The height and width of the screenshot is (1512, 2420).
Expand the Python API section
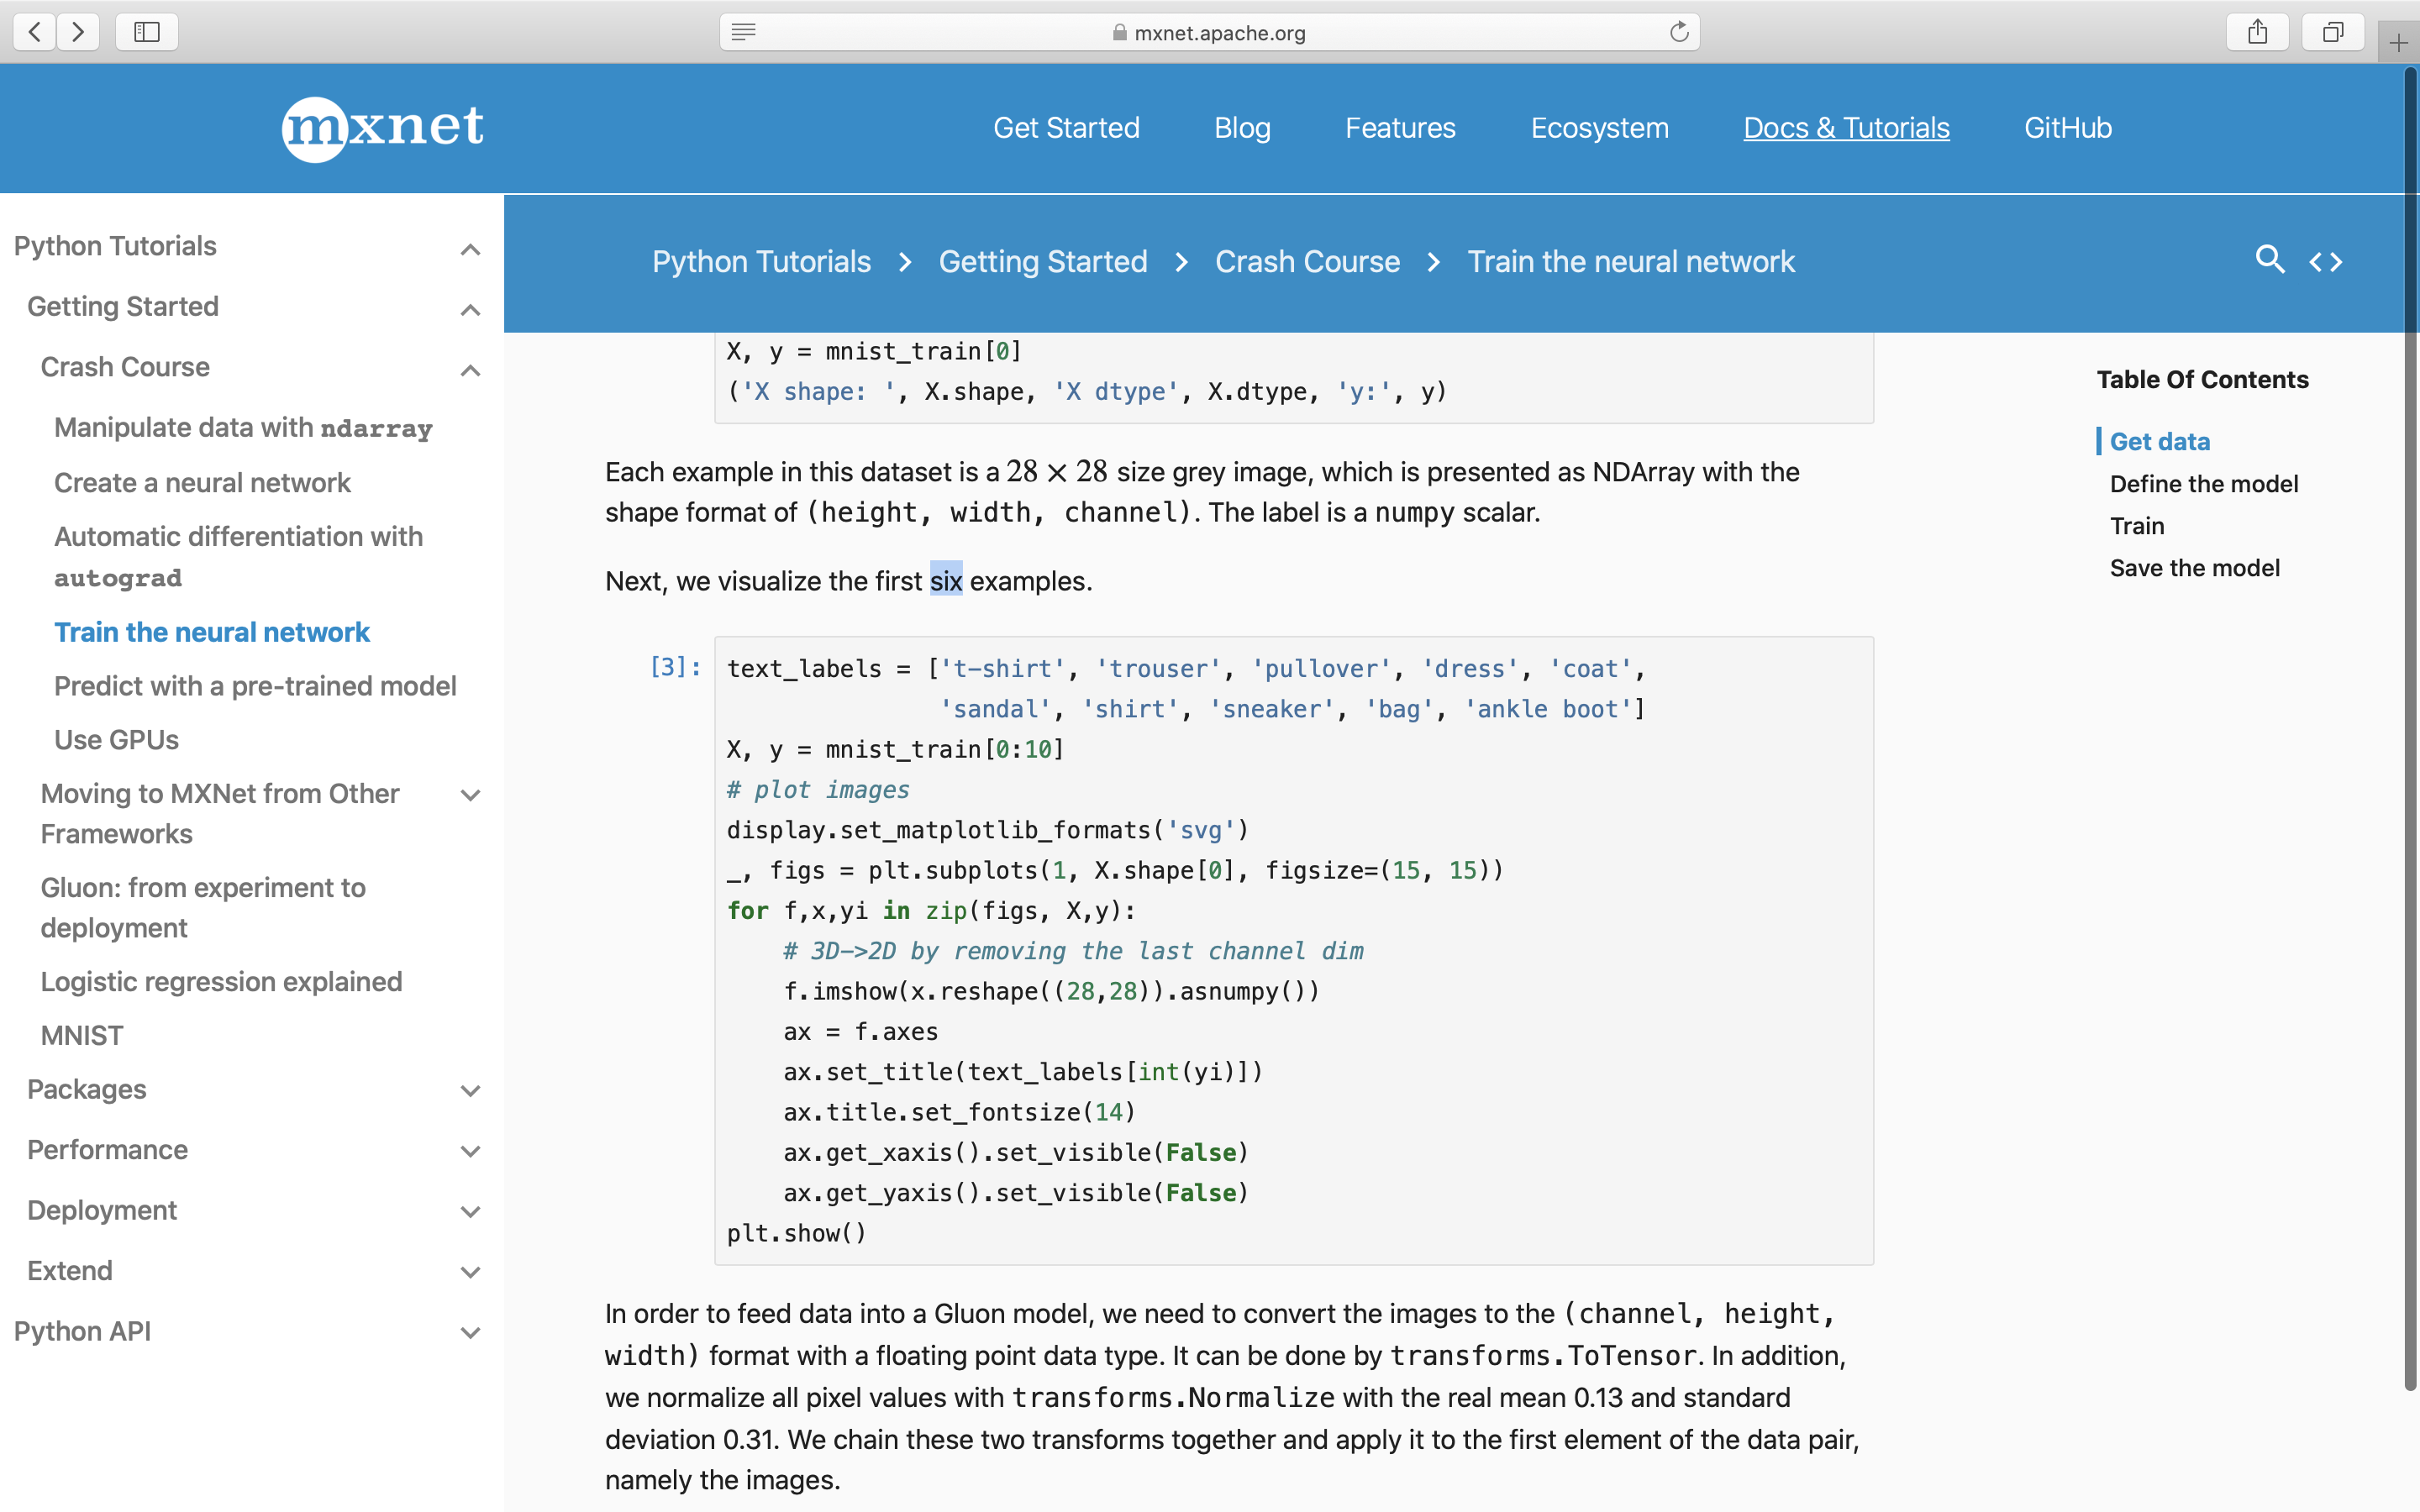pos(470,1331)
